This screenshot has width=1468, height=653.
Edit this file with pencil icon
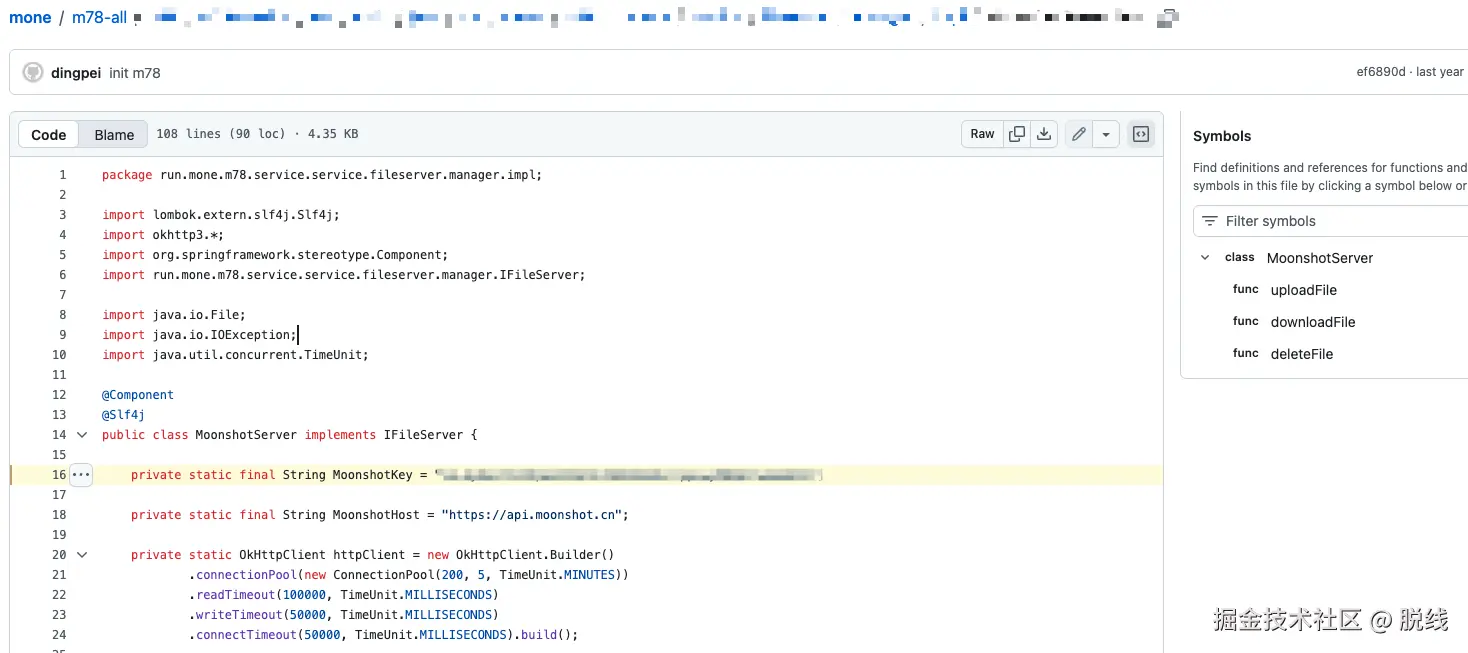point(1078,134)
